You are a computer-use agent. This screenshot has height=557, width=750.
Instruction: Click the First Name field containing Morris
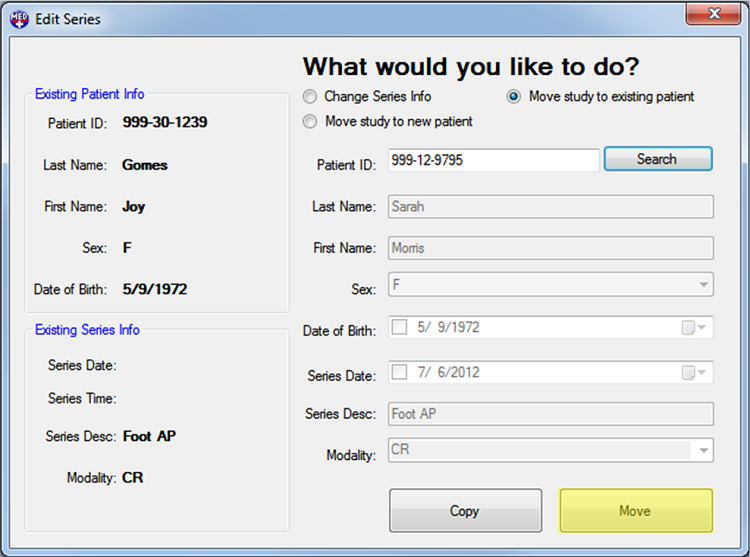point(549,248)
